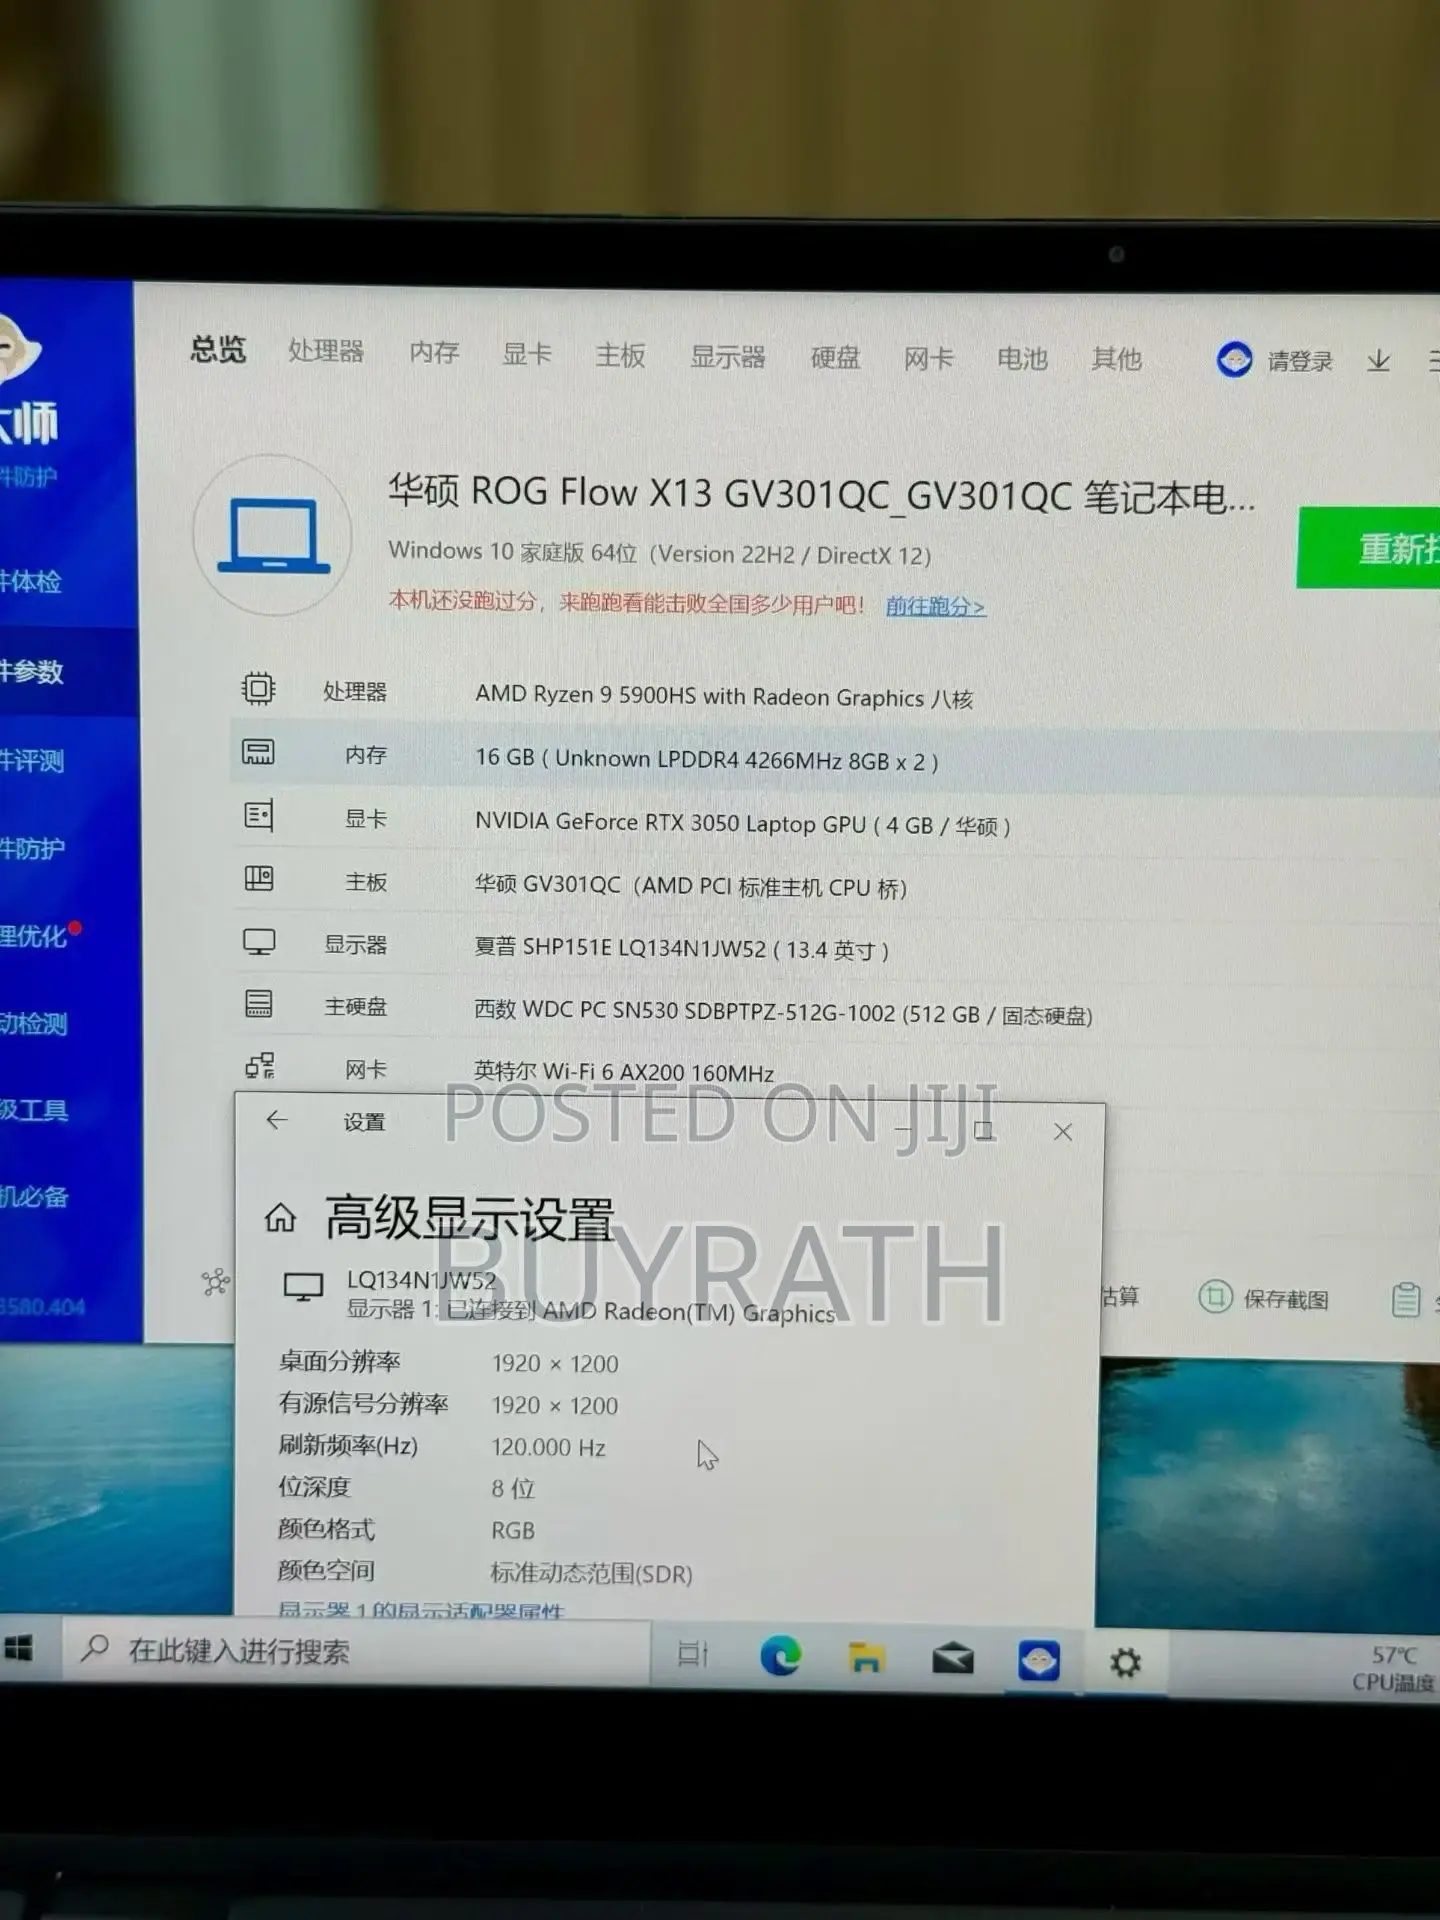The width and height of the screenshot is (1440, 1920).
Task: Select WDC PC SN530 disk text
Action: pyautogui.click(x=783, y=1012)
